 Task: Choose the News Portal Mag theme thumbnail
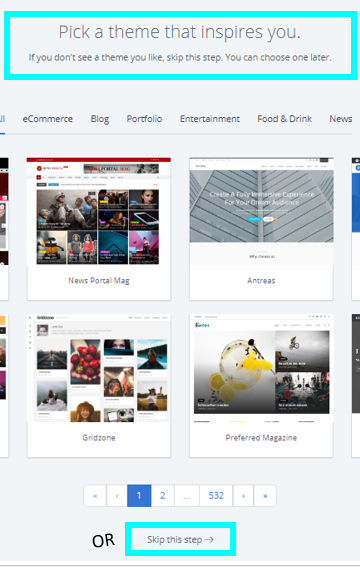(x=99, y=211)
